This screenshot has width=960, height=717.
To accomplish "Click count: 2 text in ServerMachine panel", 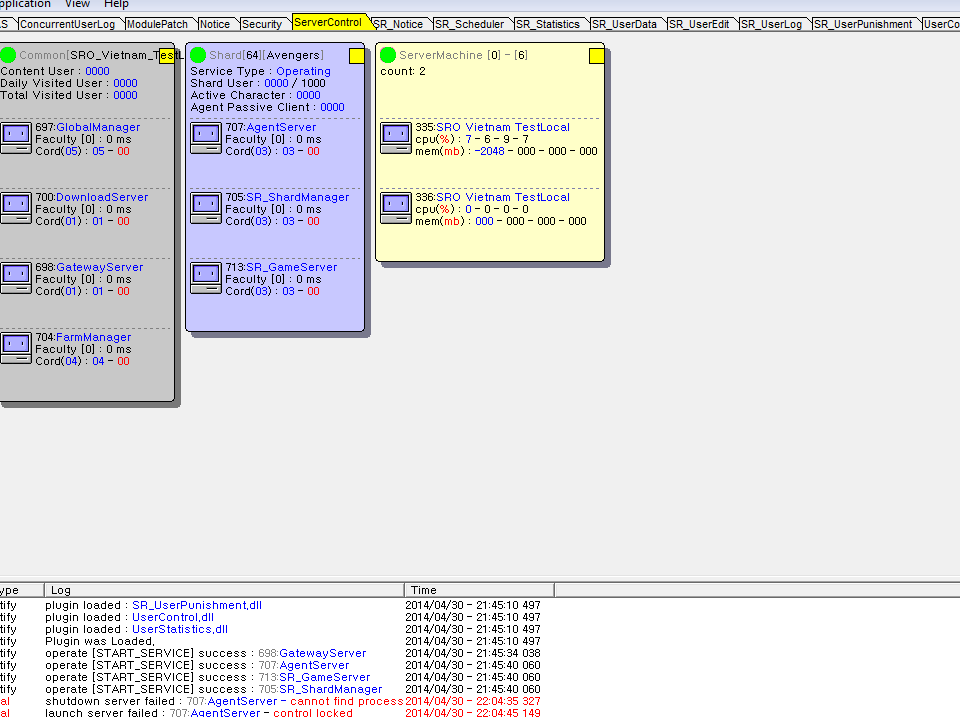I will (403, 71).
